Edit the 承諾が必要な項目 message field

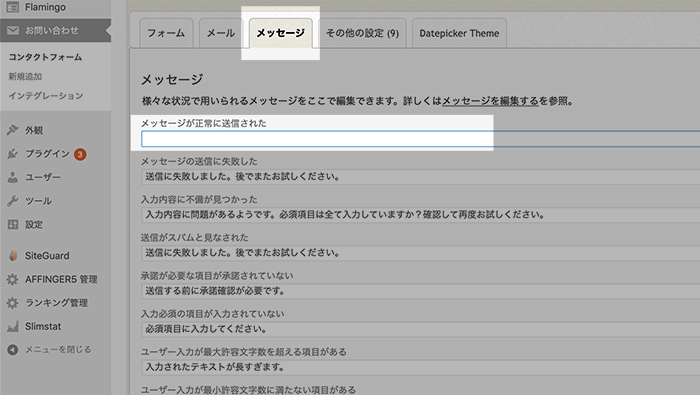pos(421,291)
